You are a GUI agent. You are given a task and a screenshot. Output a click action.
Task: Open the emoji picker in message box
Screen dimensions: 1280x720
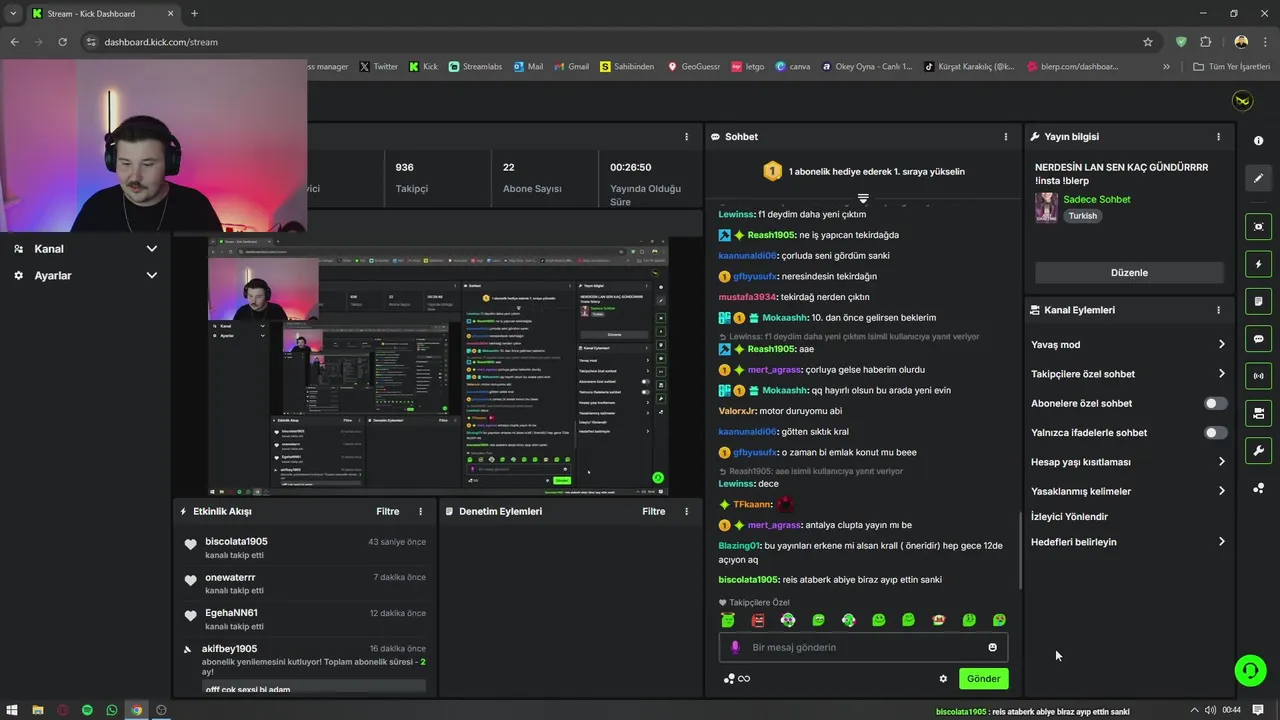point(992,647)
